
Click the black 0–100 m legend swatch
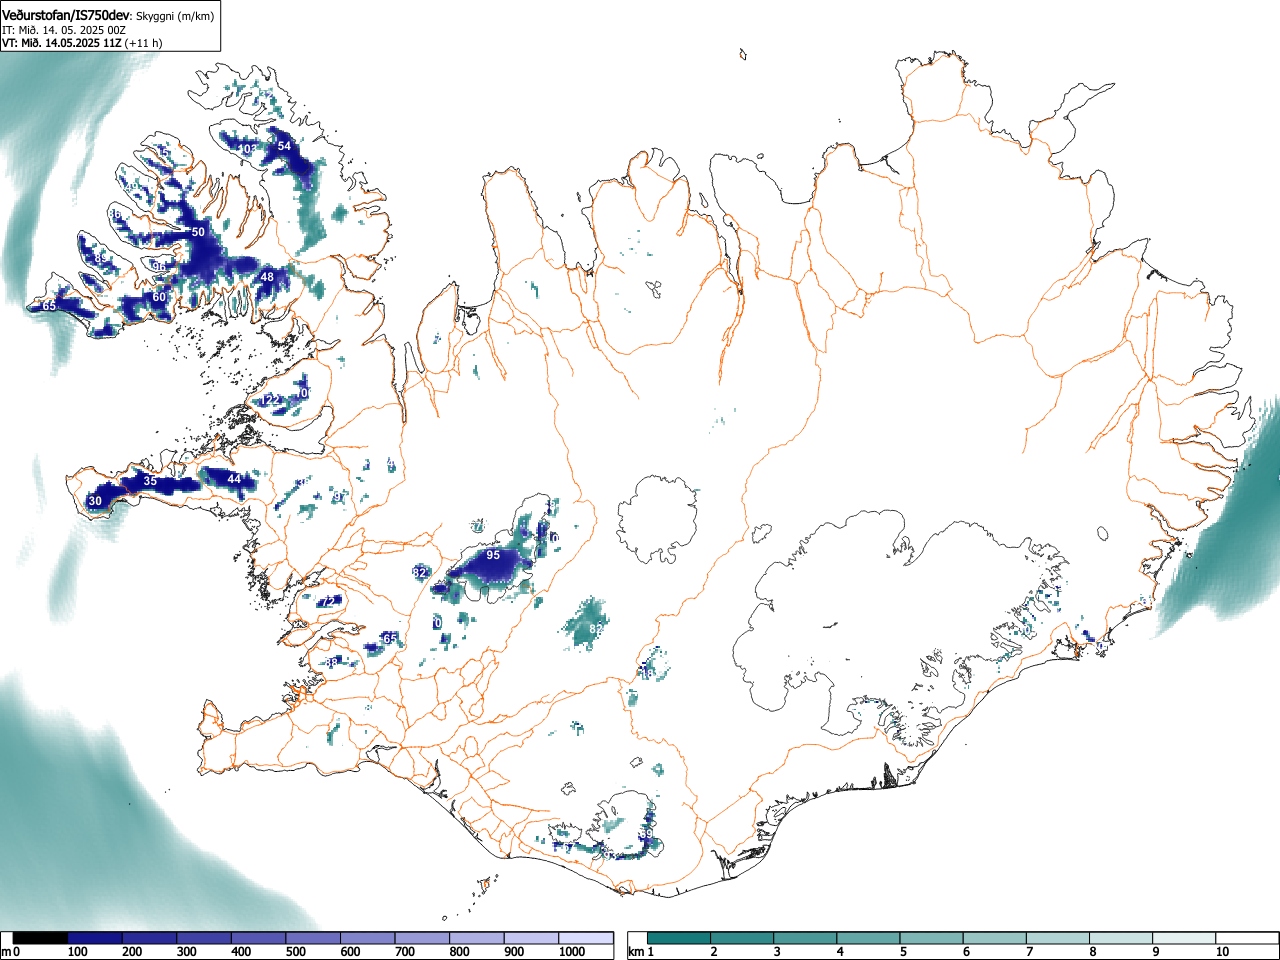(40, 938)
